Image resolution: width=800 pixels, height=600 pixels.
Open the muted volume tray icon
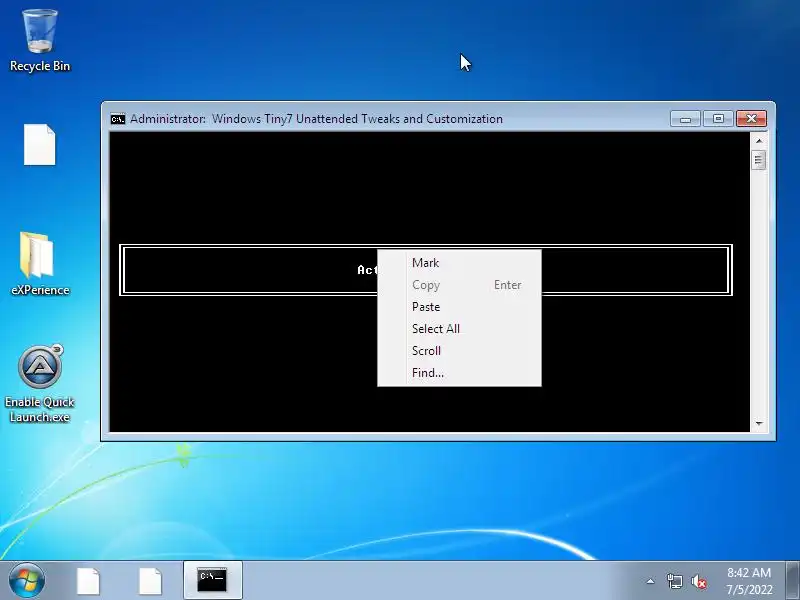[699, 581]
